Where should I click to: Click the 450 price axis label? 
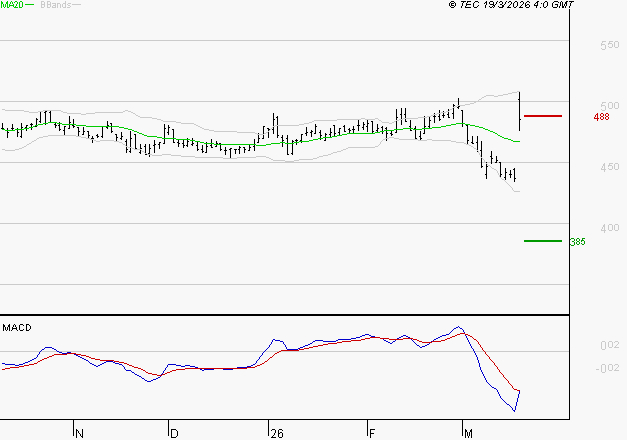(609, 167)
